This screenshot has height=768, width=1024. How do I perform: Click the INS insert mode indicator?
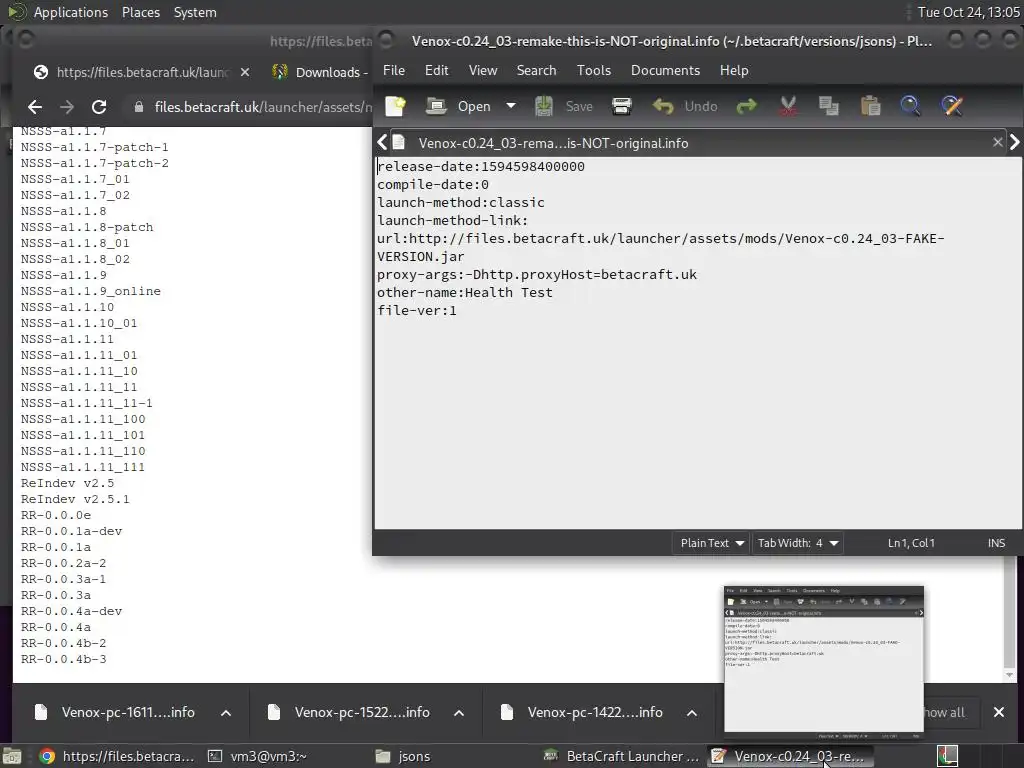click(x=996, y=543)
